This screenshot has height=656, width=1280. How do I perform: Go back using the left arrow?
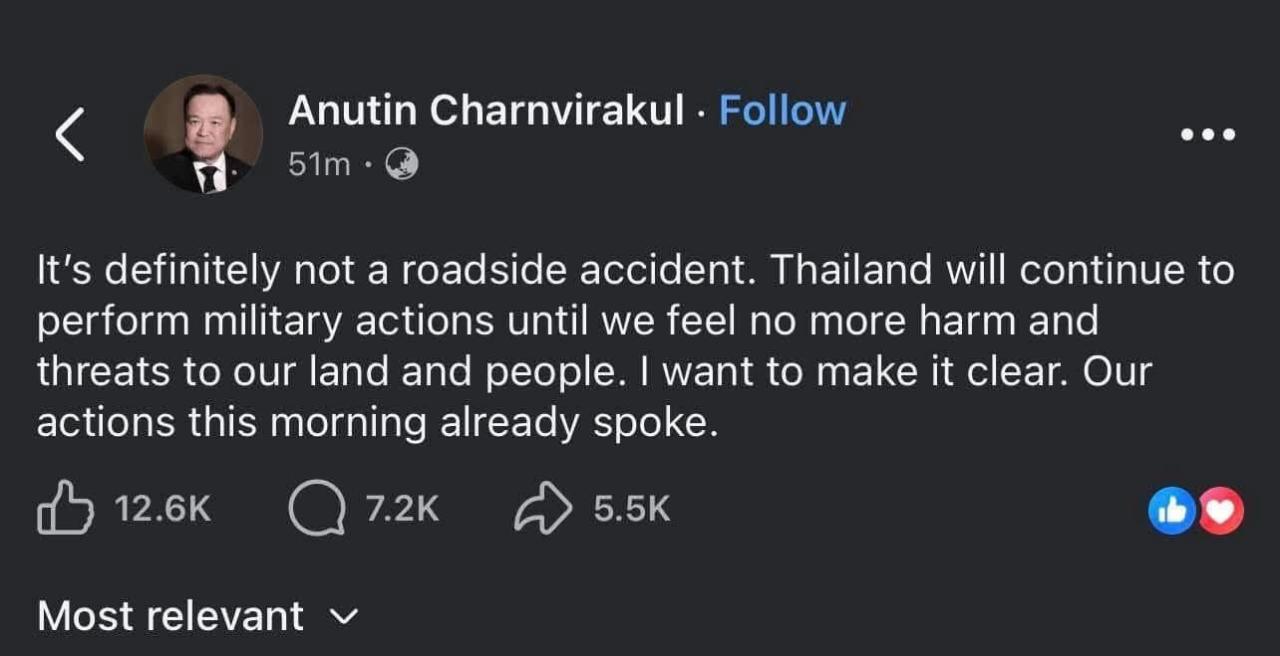click(x=69, y=135)
